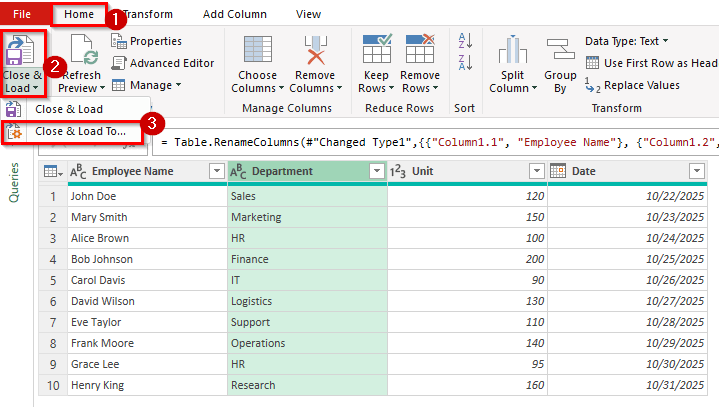The image size is (719, 407).
Task: Click Use First Row as Headers icon
Action: pyautogui.click(x=592, y=63)
